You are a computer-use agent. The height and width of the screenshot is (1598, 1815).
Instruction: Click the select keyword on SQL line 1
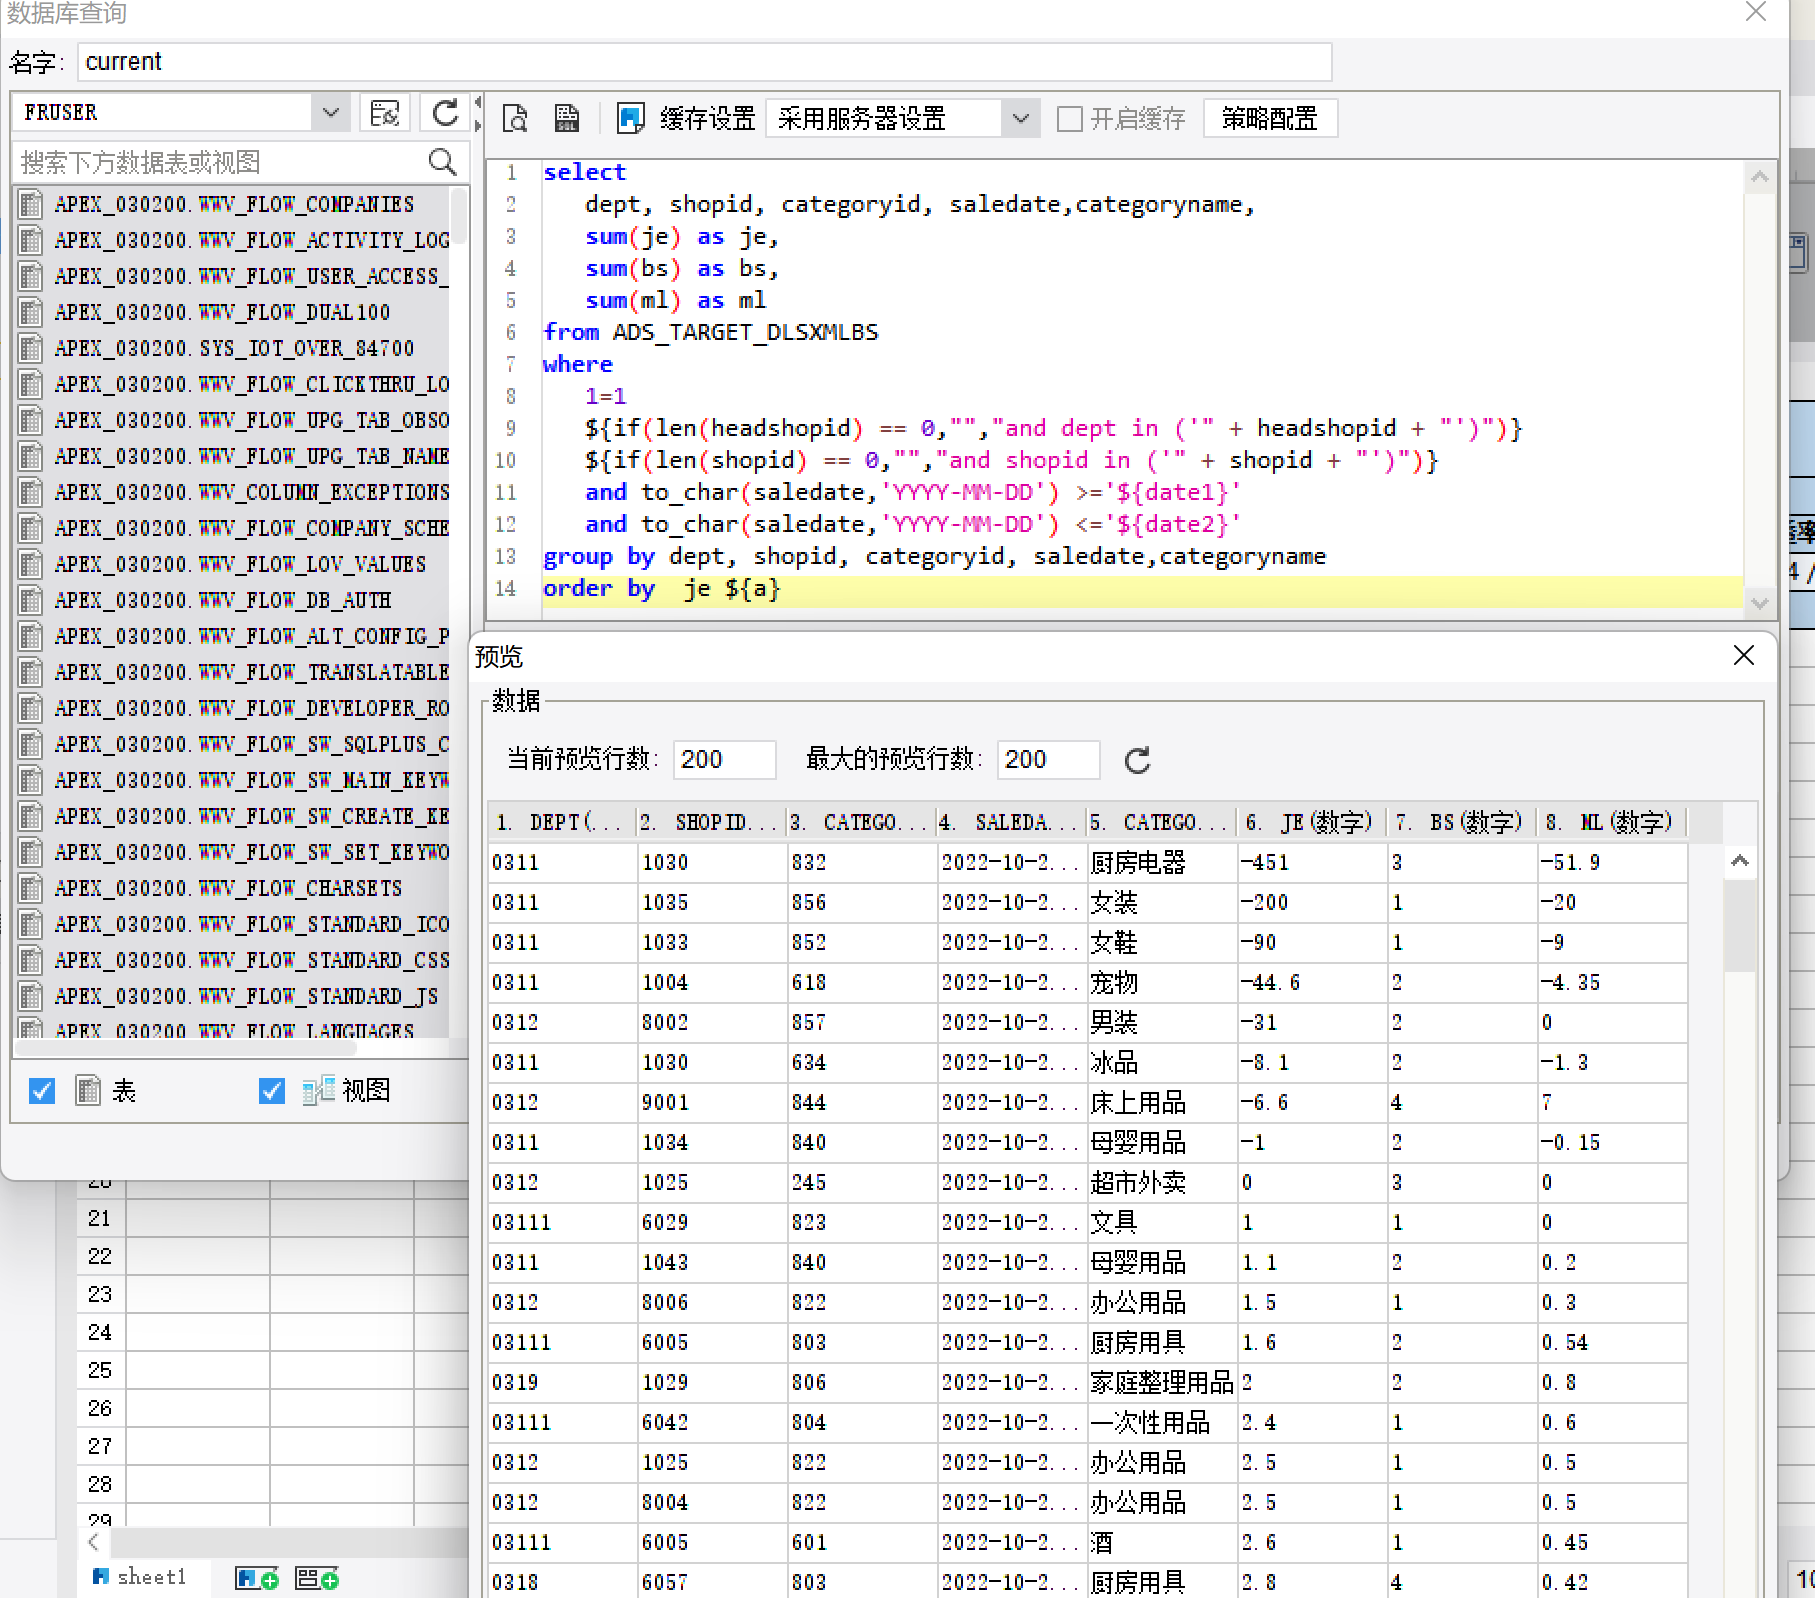(584, 172)
